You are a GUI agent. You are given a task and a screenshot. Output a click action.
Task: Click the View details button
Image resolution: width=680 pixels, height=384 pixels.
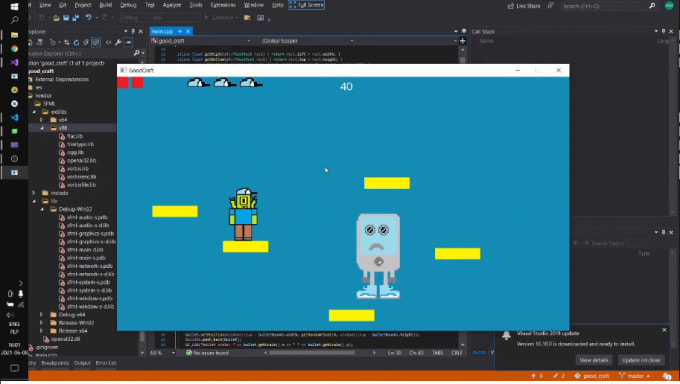(x=594, y=360)
